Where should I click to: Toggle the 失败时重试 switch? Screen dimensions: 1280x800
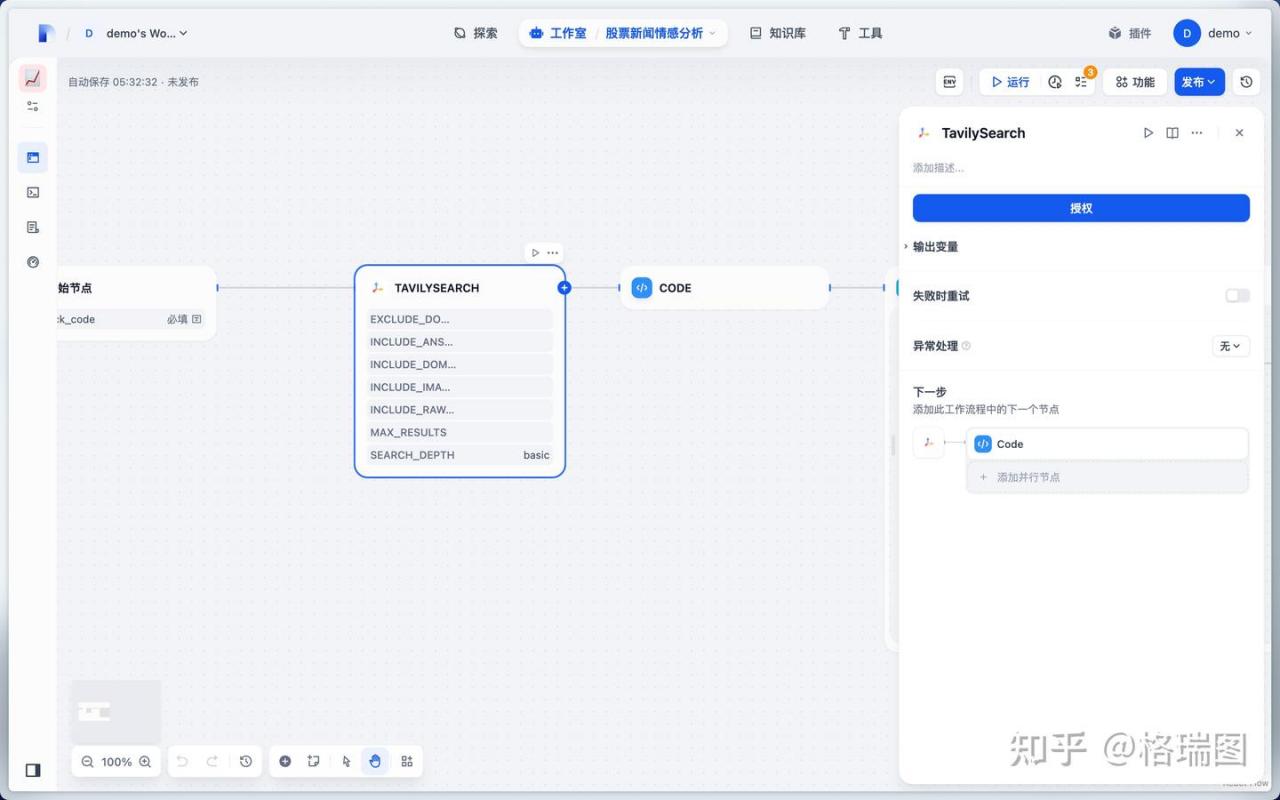[x=1237, y=296]
